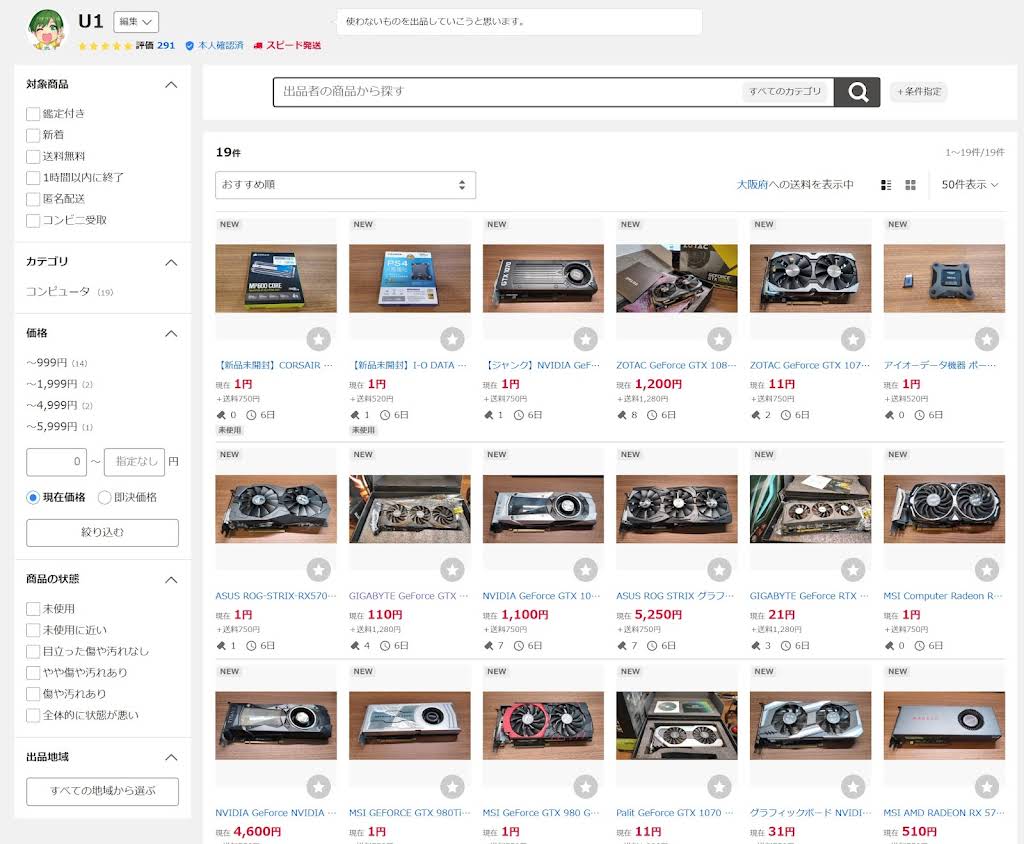The image size is (1024, 844).
Task: Enable the 送料無料 filter
Action: coord(33,157)
